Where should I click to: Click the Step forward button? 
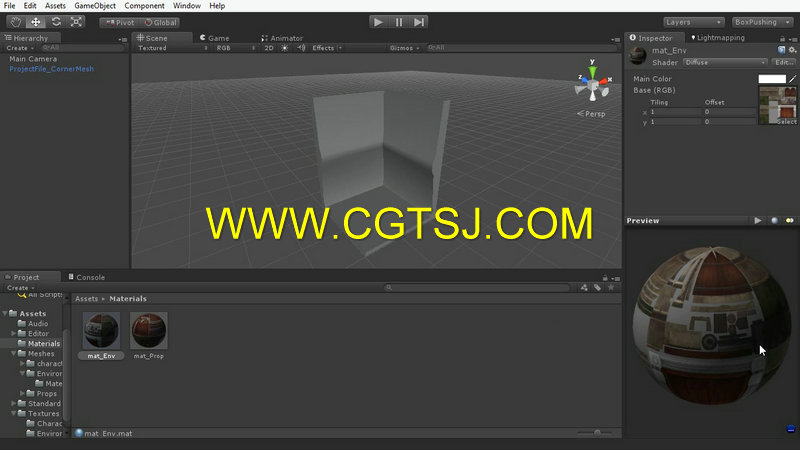tap(419, 22)
